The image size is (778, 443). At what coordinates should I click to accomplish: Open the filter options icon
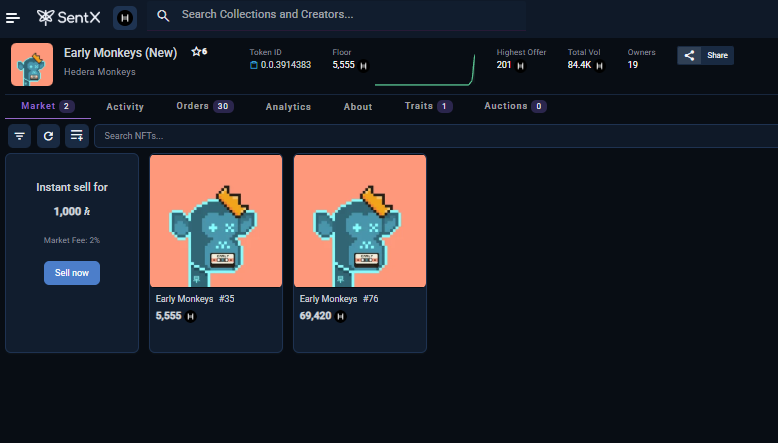coord(19,136)
